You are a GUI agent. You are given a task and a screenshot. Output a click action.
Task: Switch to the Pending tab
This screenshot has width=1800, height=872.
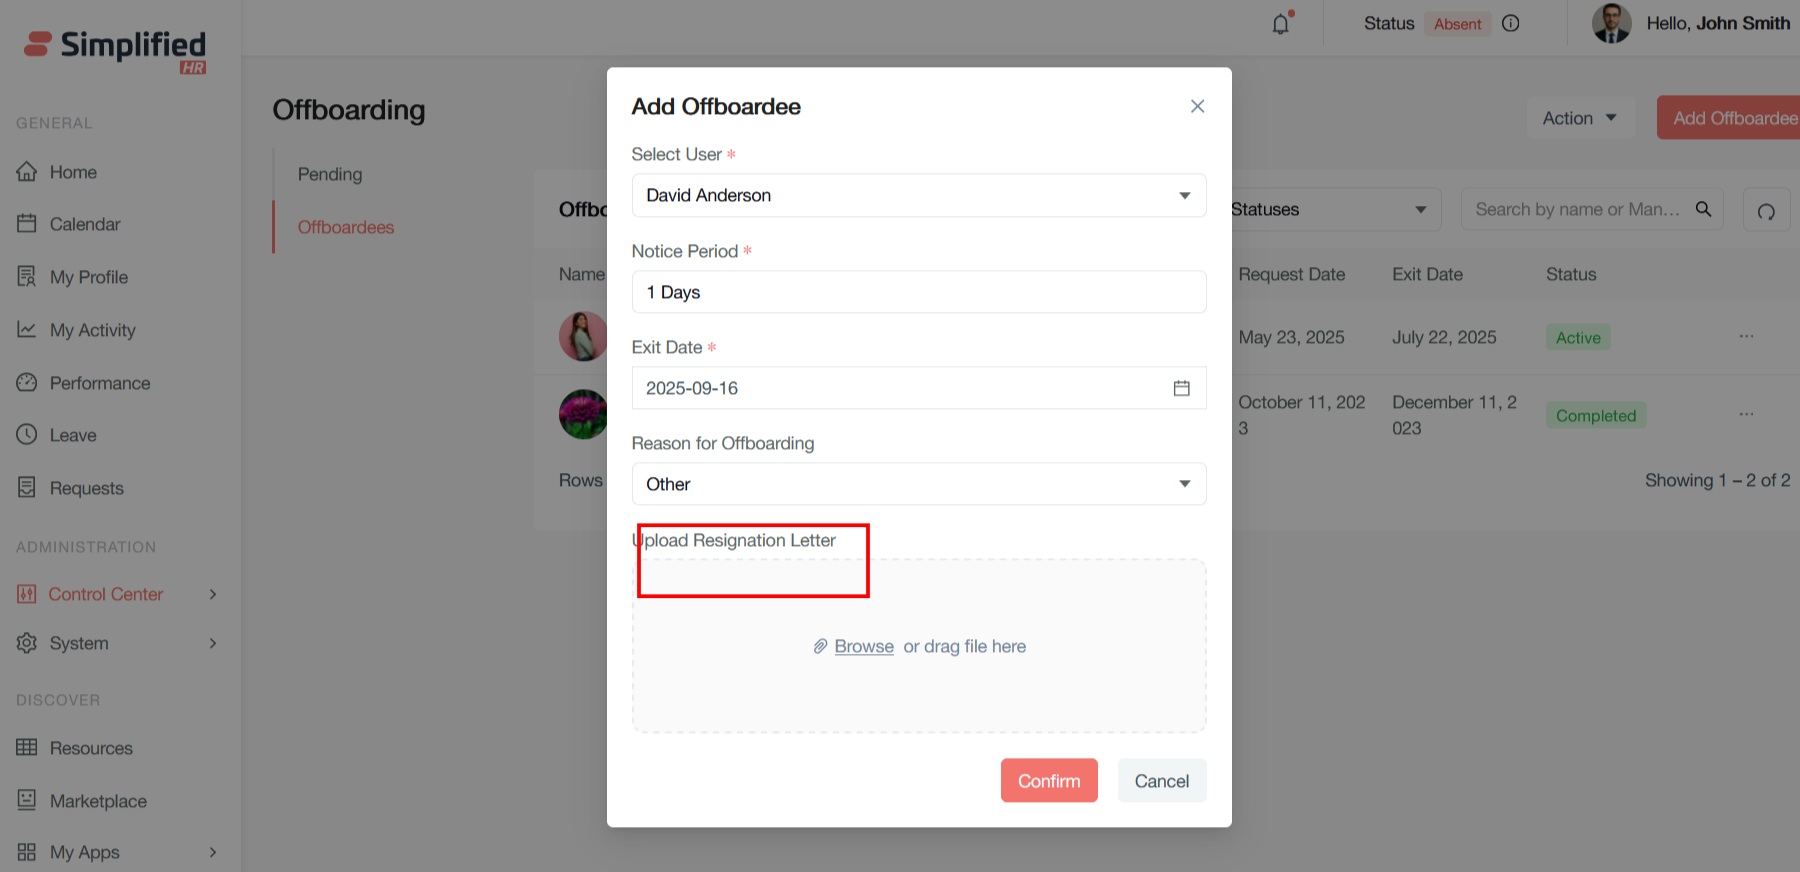point(330,174)
